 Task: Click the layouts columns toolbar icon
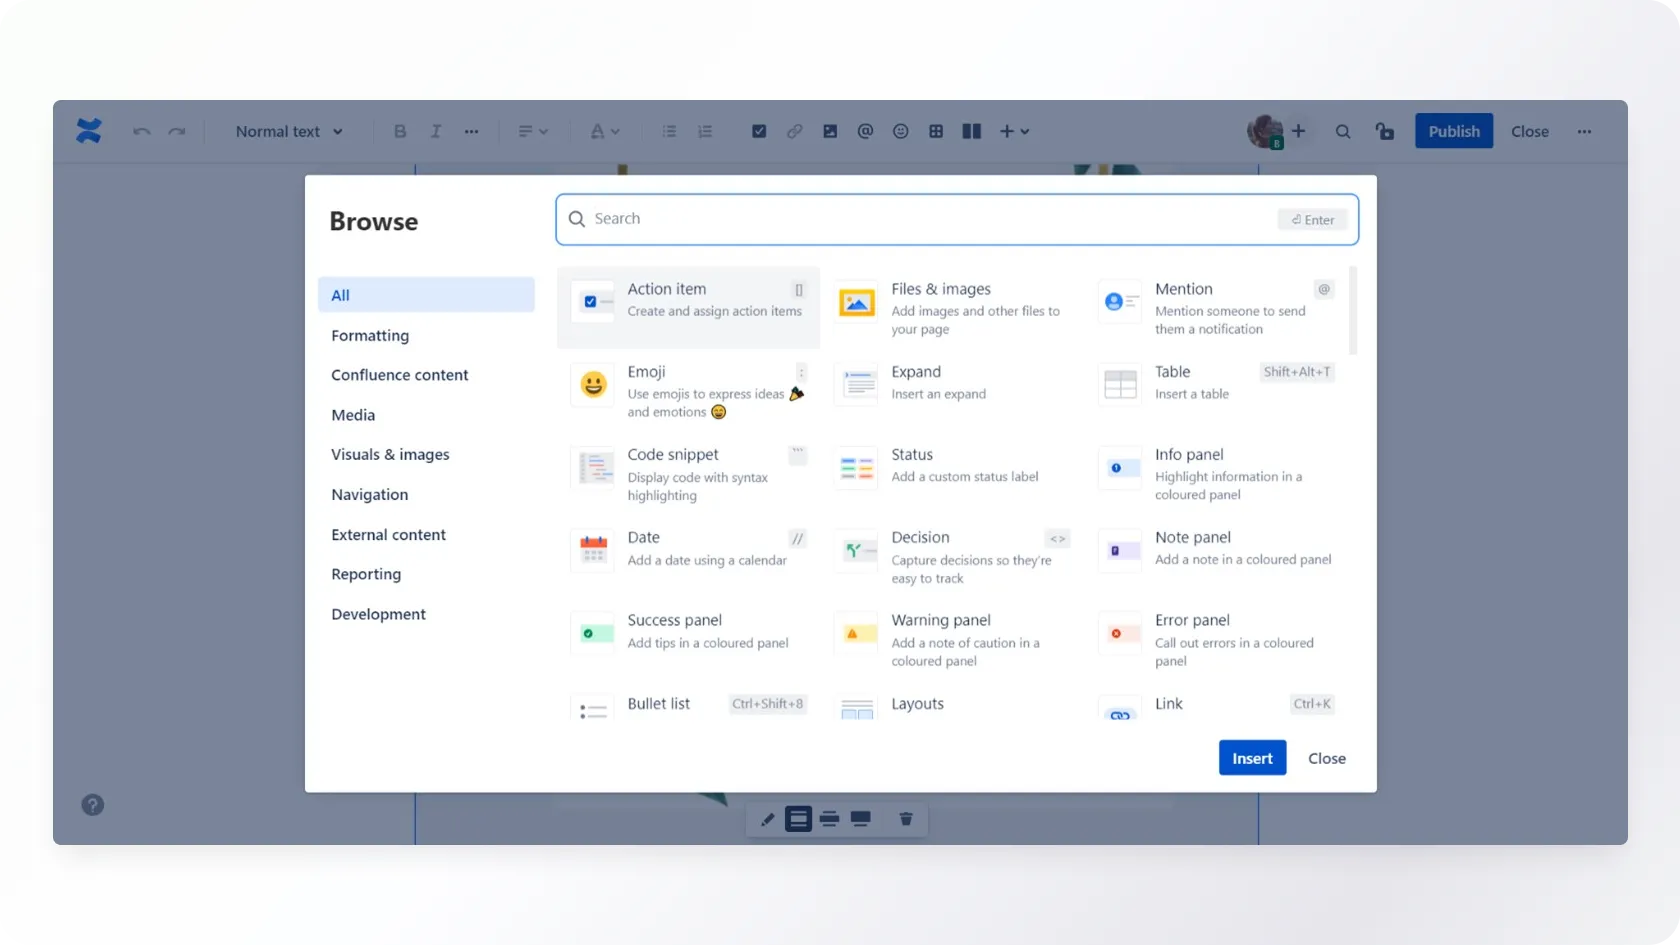(x=971, y=131)
